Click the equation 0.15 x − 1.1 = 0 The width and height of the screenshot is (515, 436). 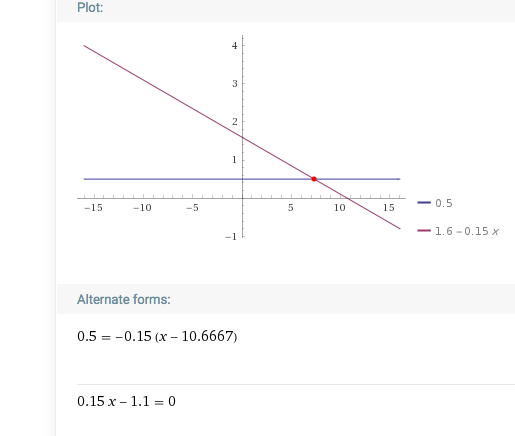[x=126, y=401]
